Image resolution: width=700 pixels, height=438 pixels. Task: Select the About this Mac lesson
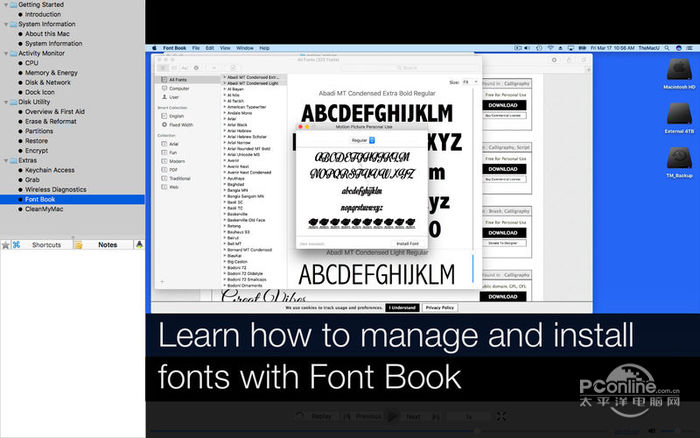pyautogui.click(x=47, y=34)
